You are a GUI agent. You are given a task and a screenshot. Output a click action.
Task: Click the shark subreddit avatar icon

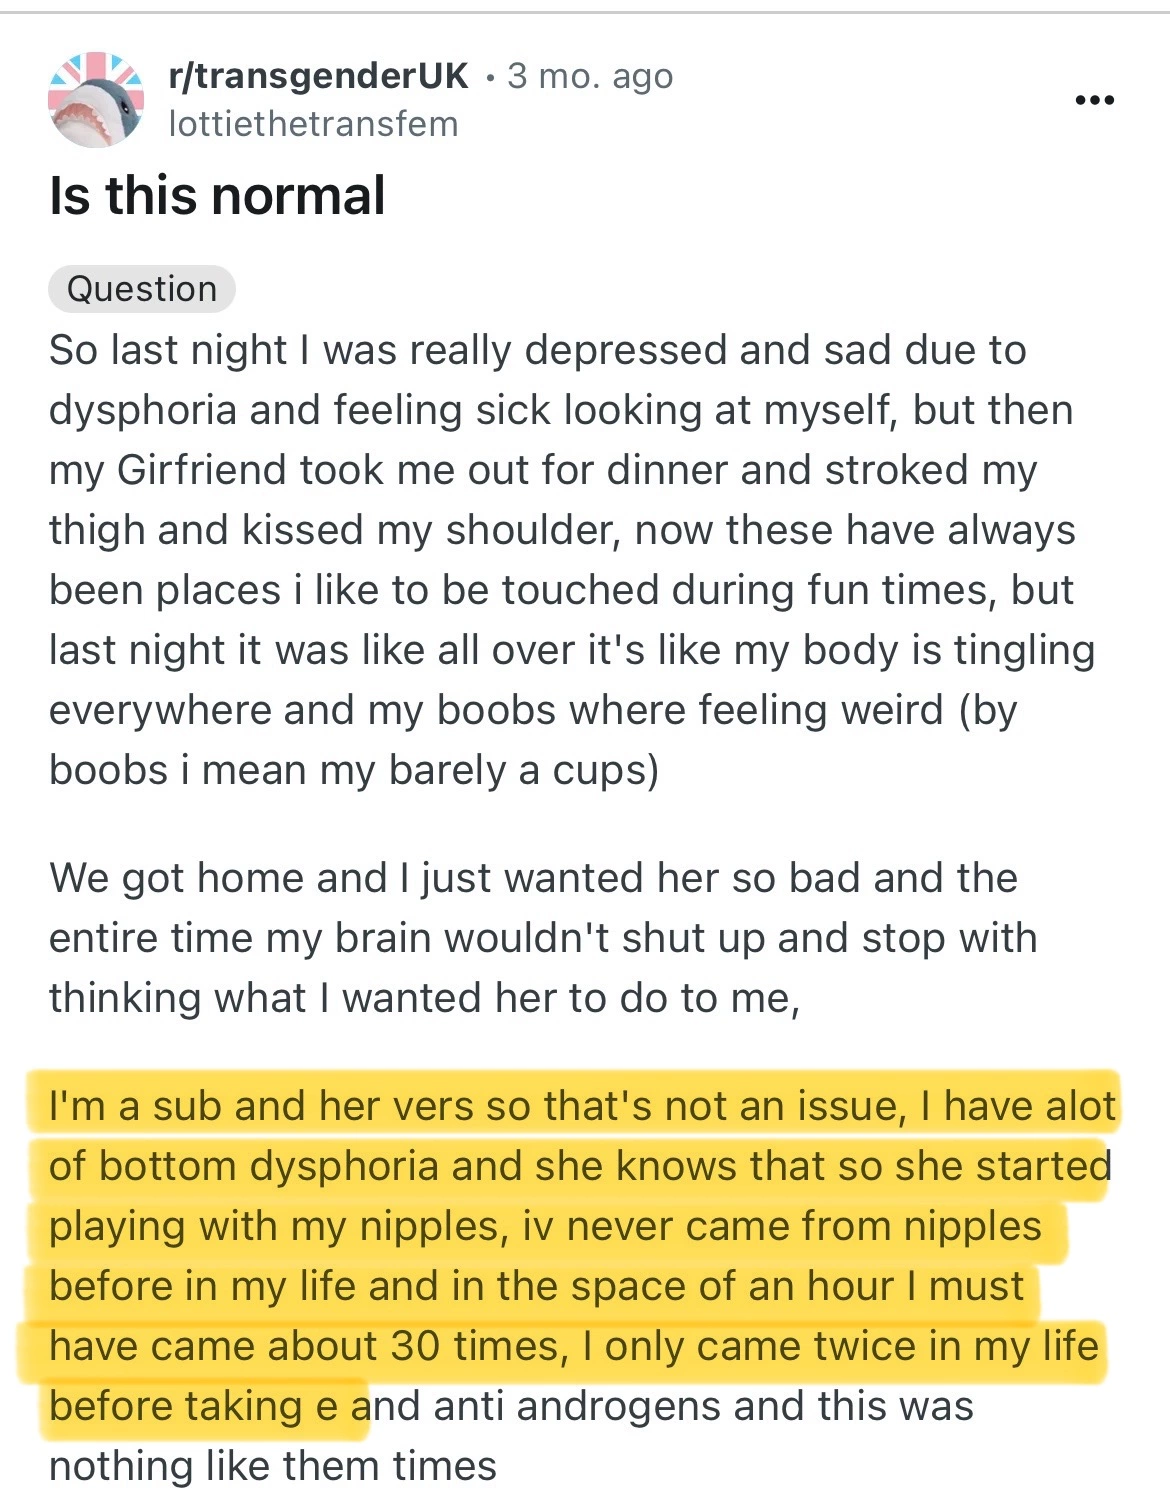tap(96, 100)
